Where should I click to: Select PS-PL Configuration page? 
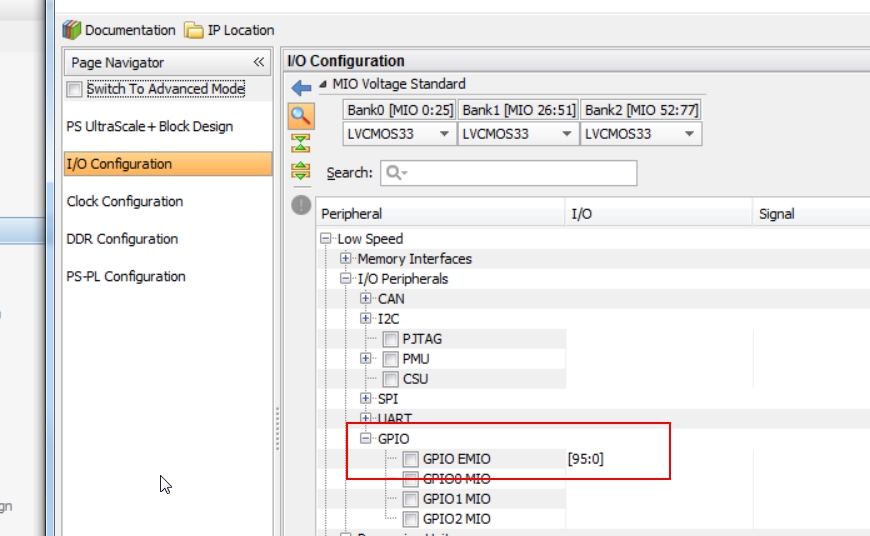tap(126, 276)
